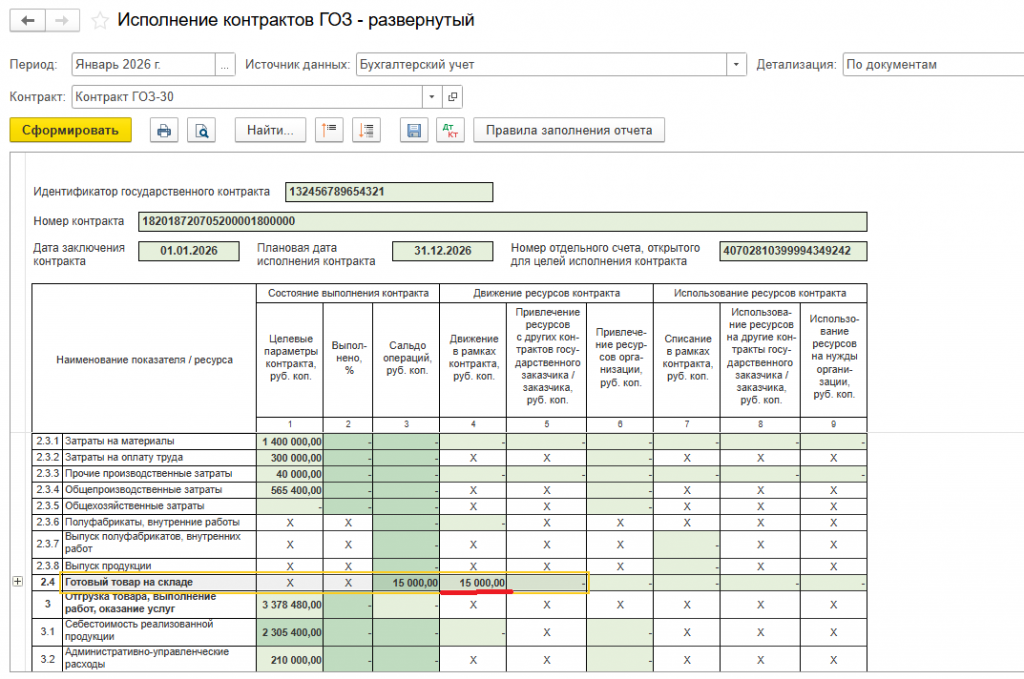This screenshot has width=1024, height=679.
Task: Go back with the left arrow button
Action: point(27,21)
